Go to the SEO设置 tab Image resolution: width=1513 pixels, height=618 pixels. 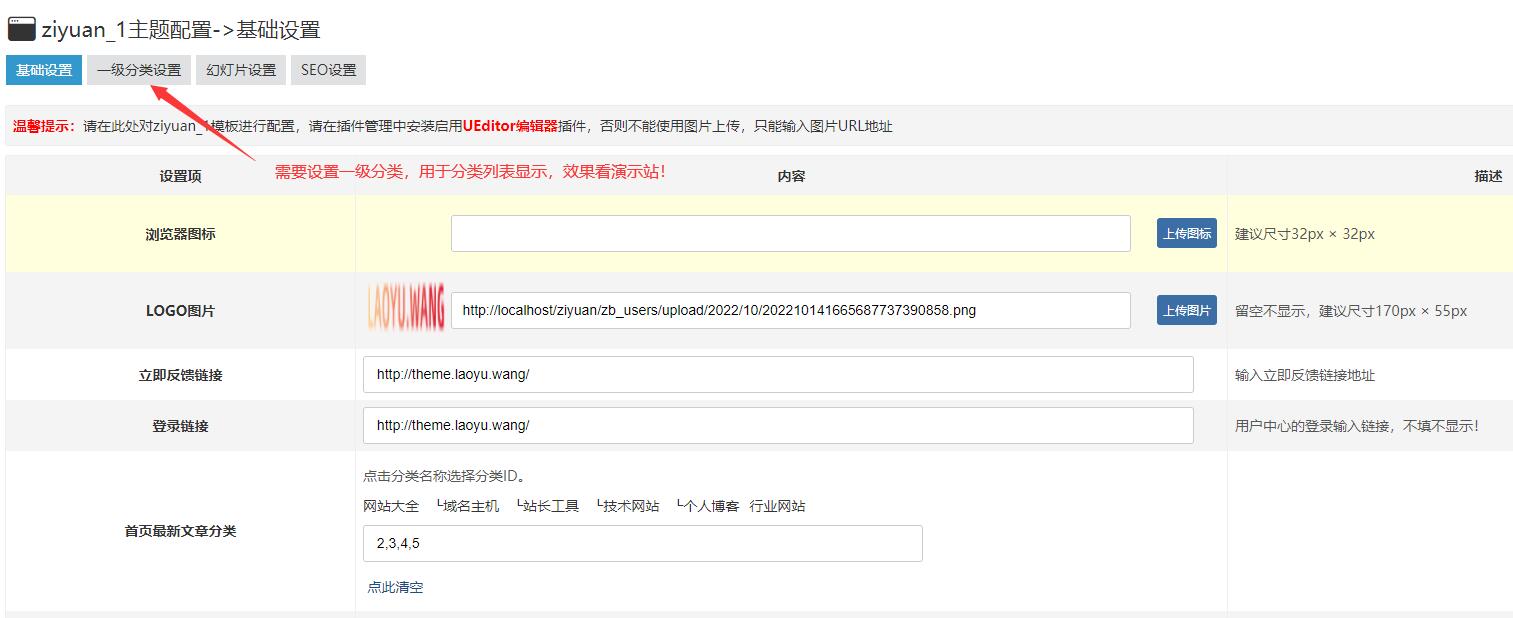tap(328, 70)
